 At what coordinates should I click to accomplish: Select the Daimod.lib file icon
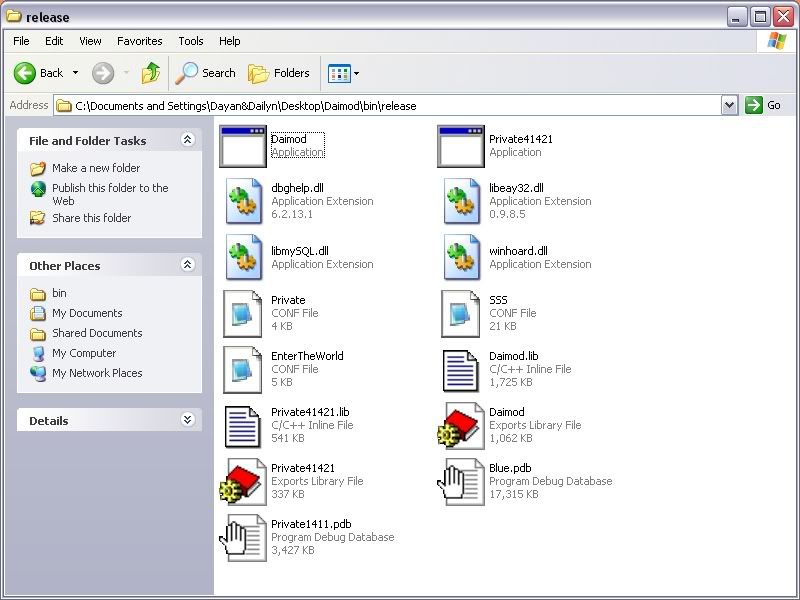tap(460, 371)
